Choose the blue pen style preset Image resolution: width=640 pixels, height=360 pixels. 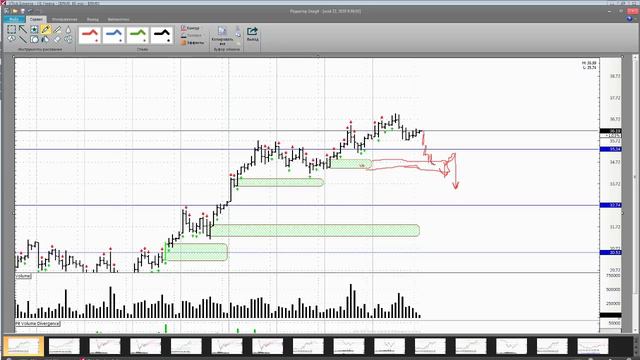(x=114, y=35)
